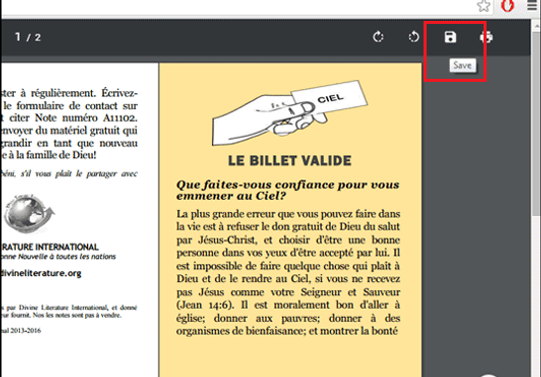
Task: Click the Save (floppy disk) icon
Action: click(450, 37)
